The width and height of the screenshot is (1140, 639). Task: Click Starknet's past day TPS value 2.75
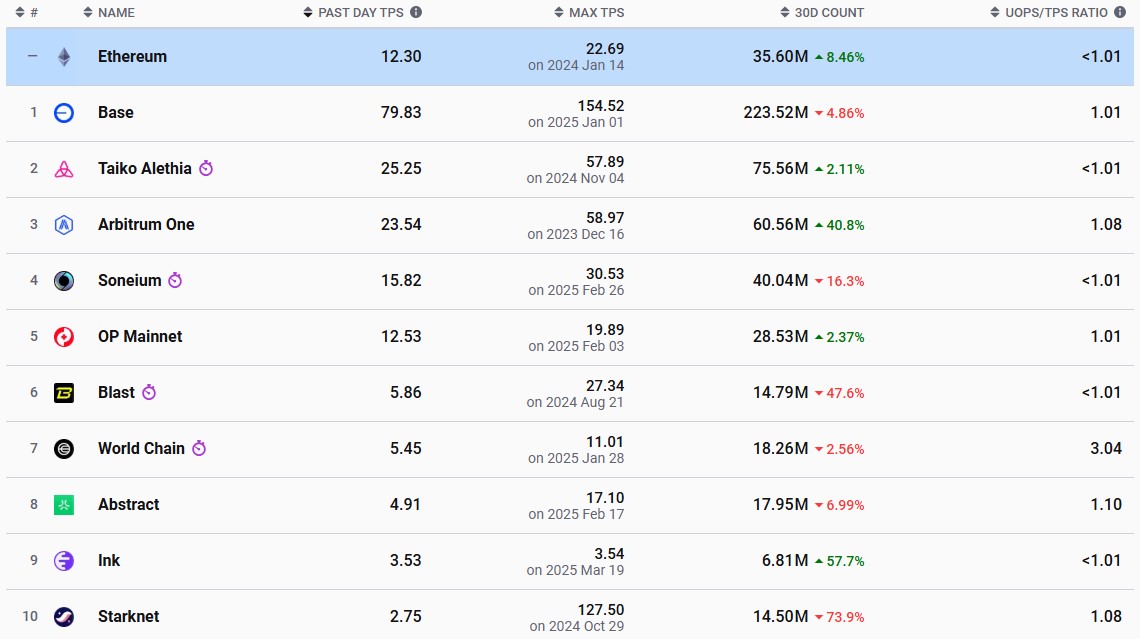pos(406,616)
